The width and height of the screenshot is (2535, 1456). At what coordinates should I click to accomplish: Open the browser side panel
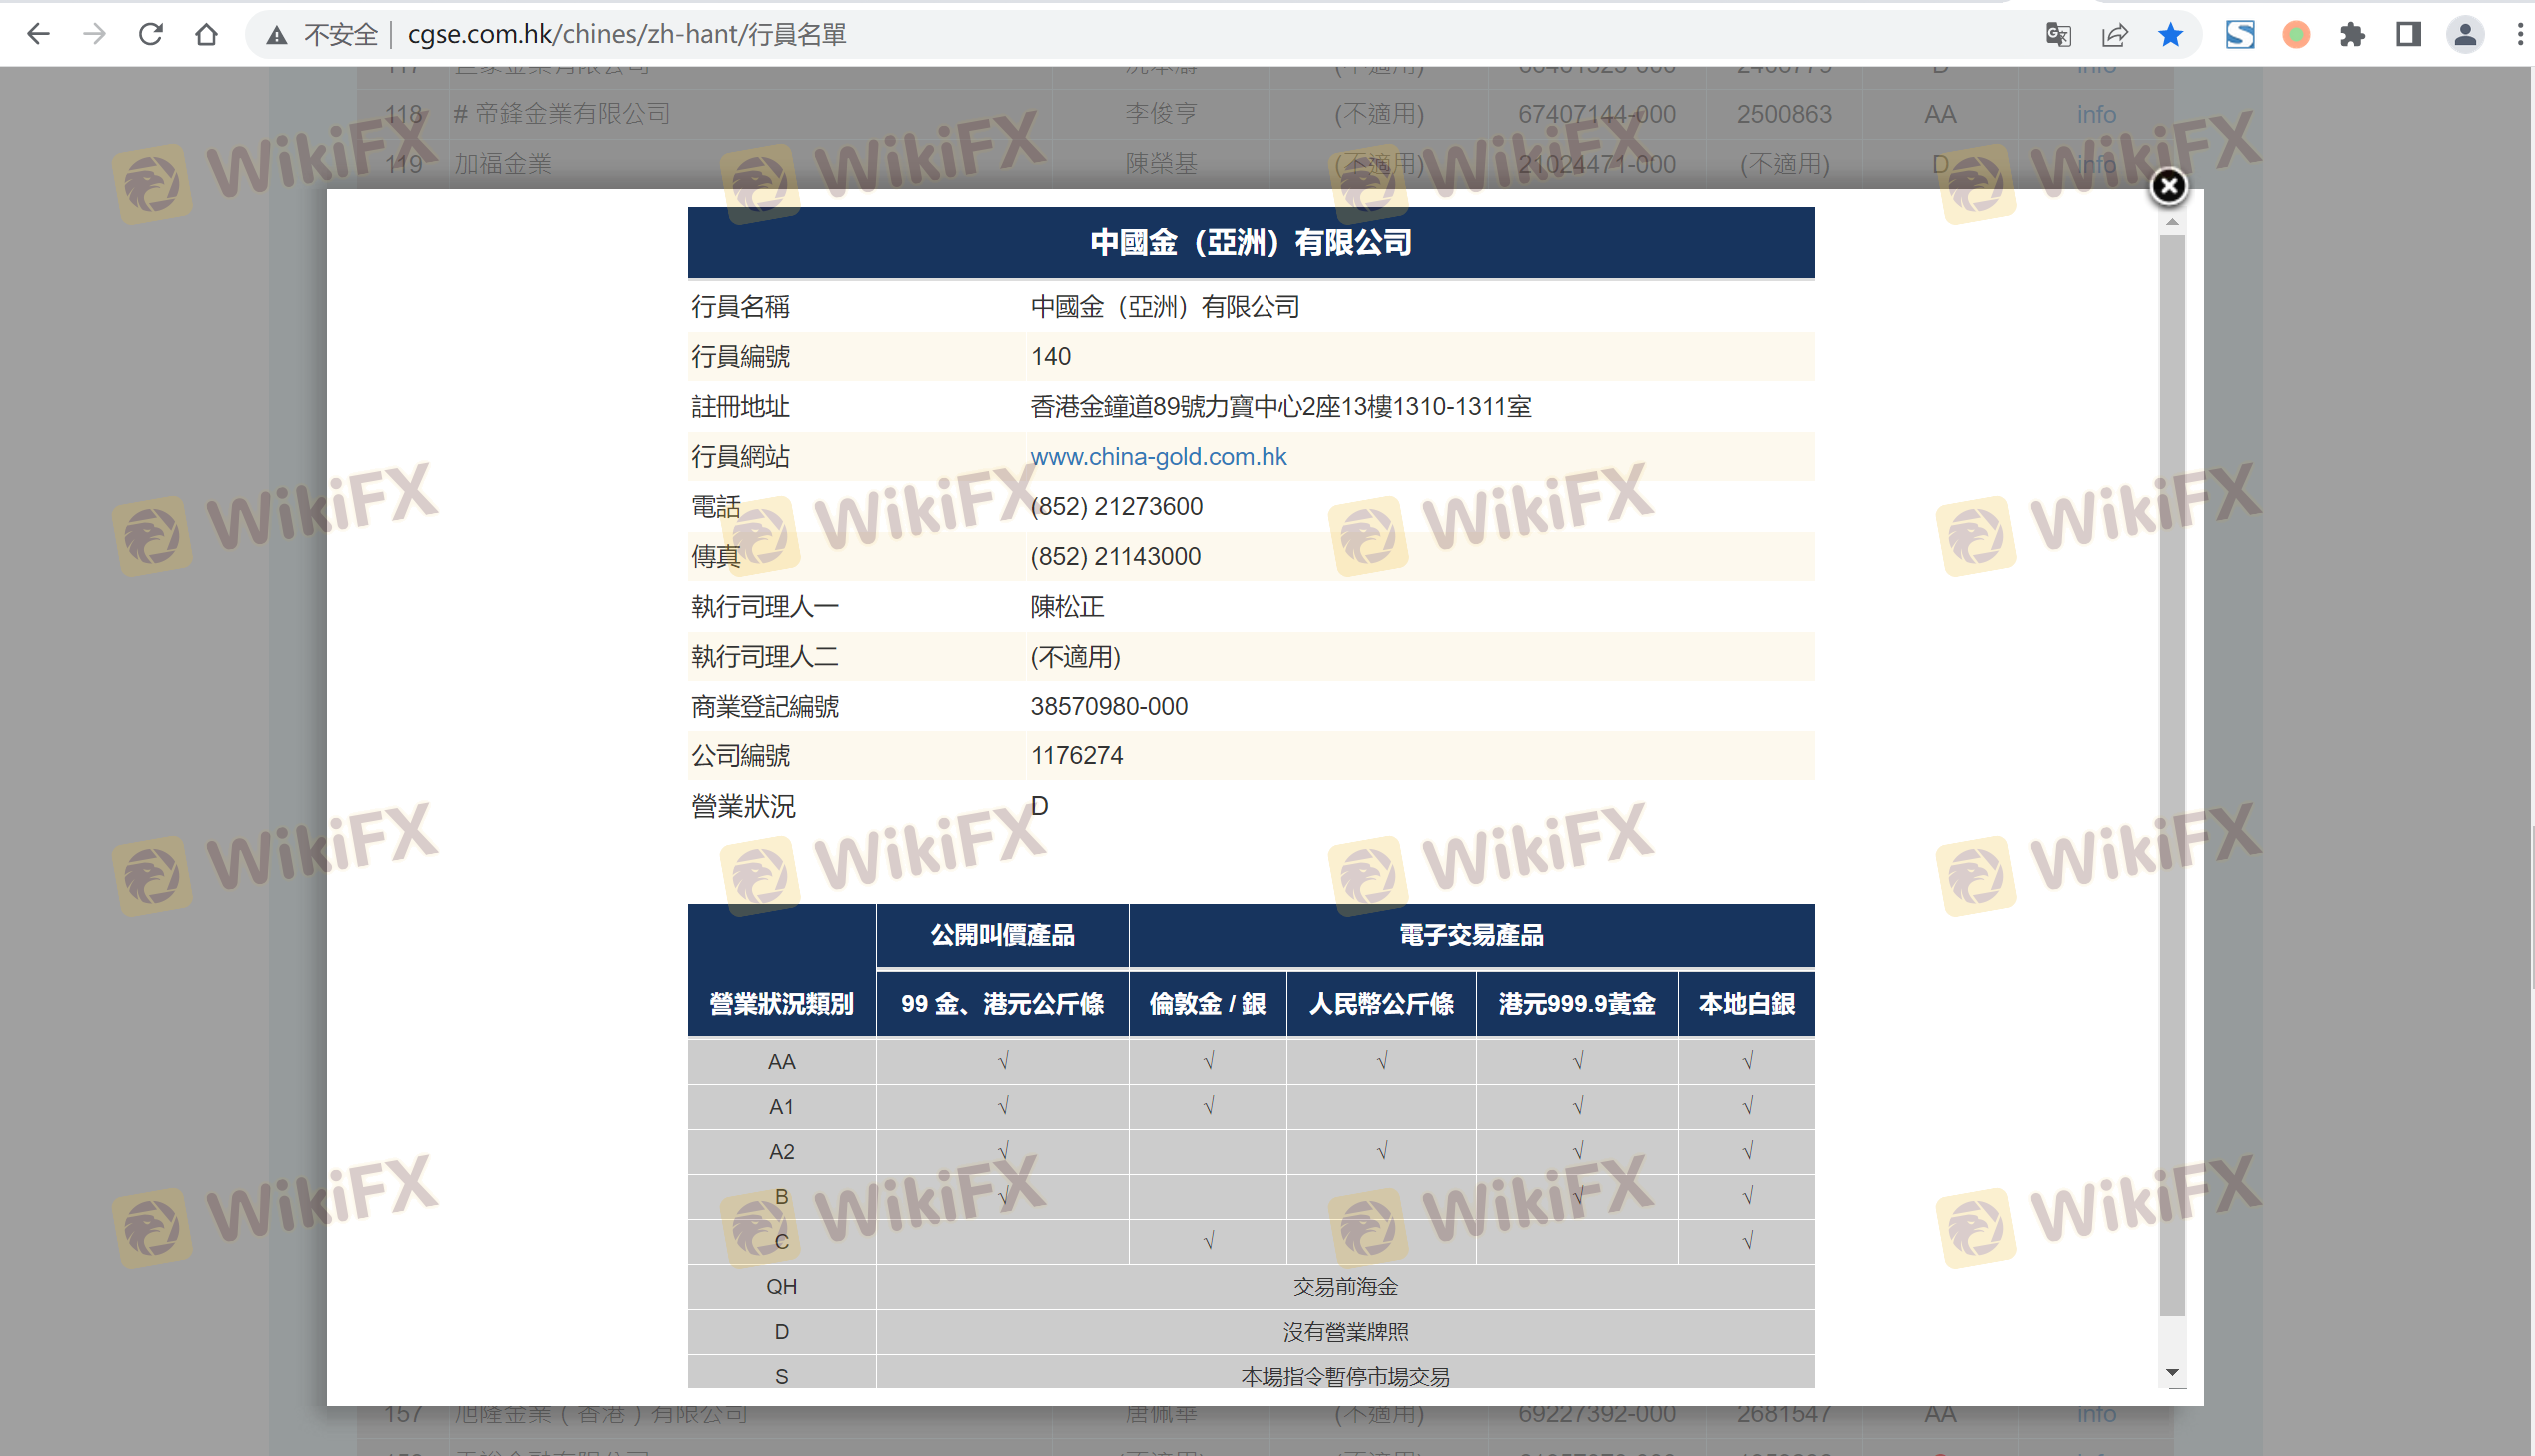coord(2408,35)
